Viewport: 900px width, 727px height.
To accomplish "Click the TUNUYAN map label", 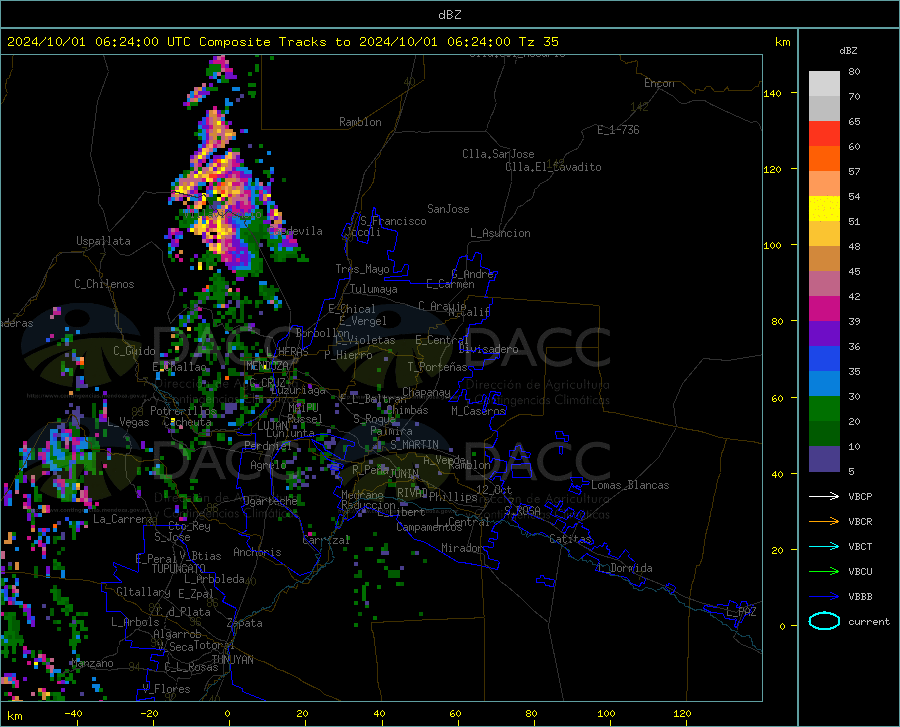I will point(232,659).
